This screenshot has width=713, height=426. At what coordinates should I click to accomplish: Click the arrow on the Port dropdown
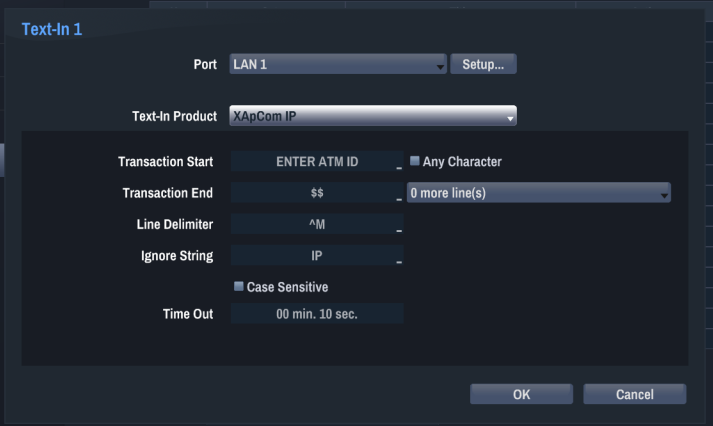440,67
